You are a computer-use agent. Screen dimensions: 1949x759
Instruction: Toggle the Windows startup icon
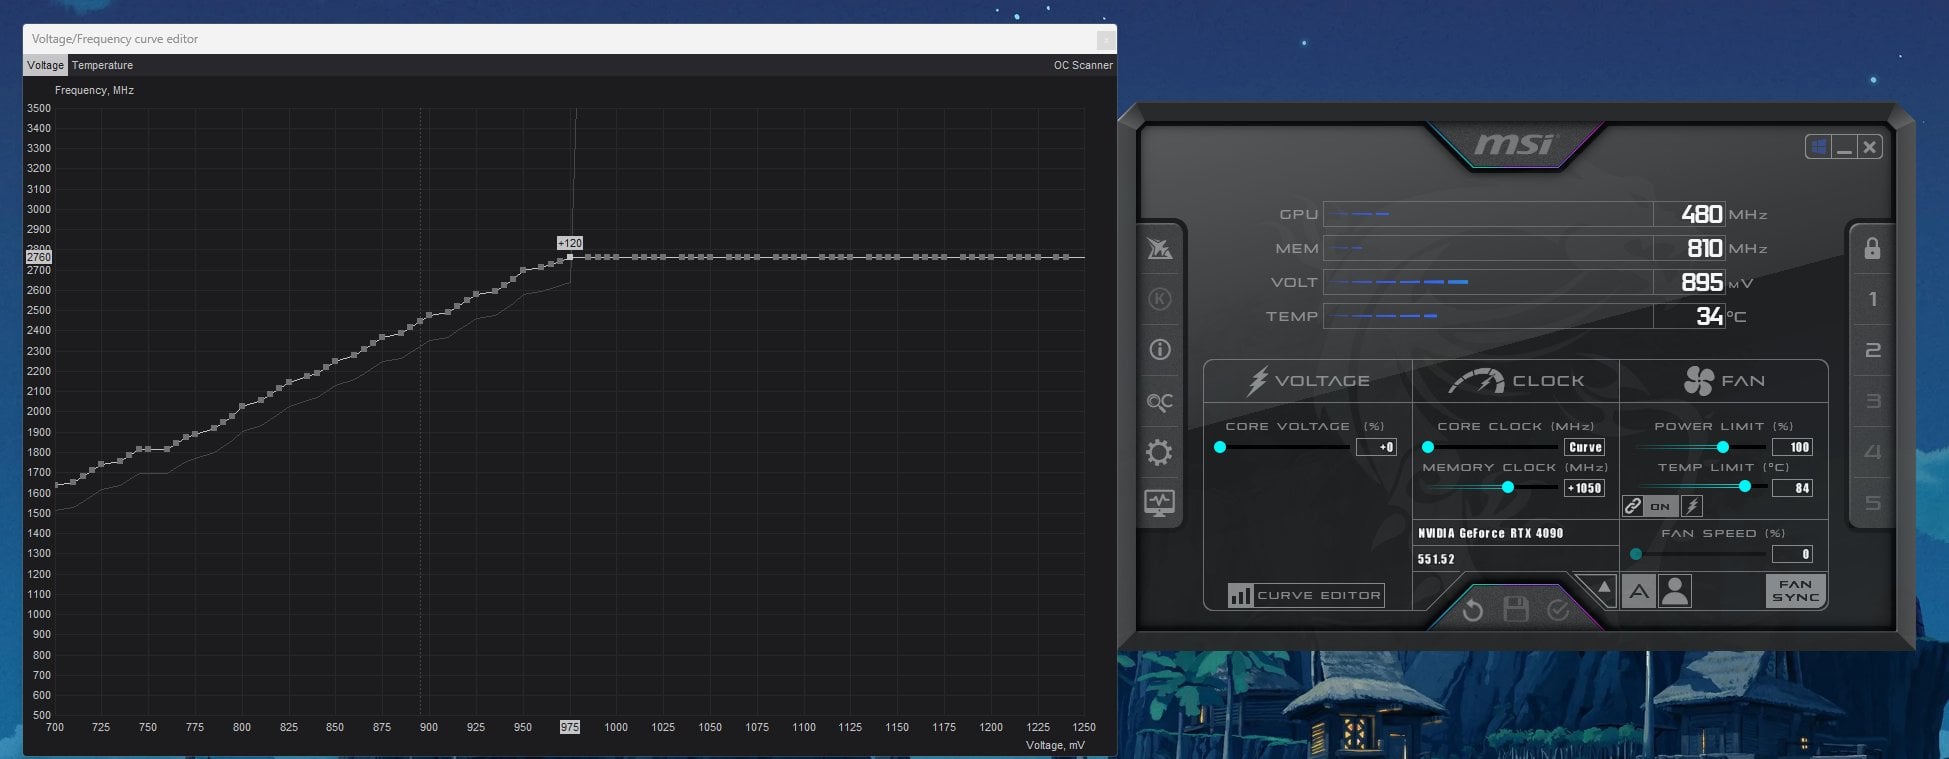coord(1818,147)
